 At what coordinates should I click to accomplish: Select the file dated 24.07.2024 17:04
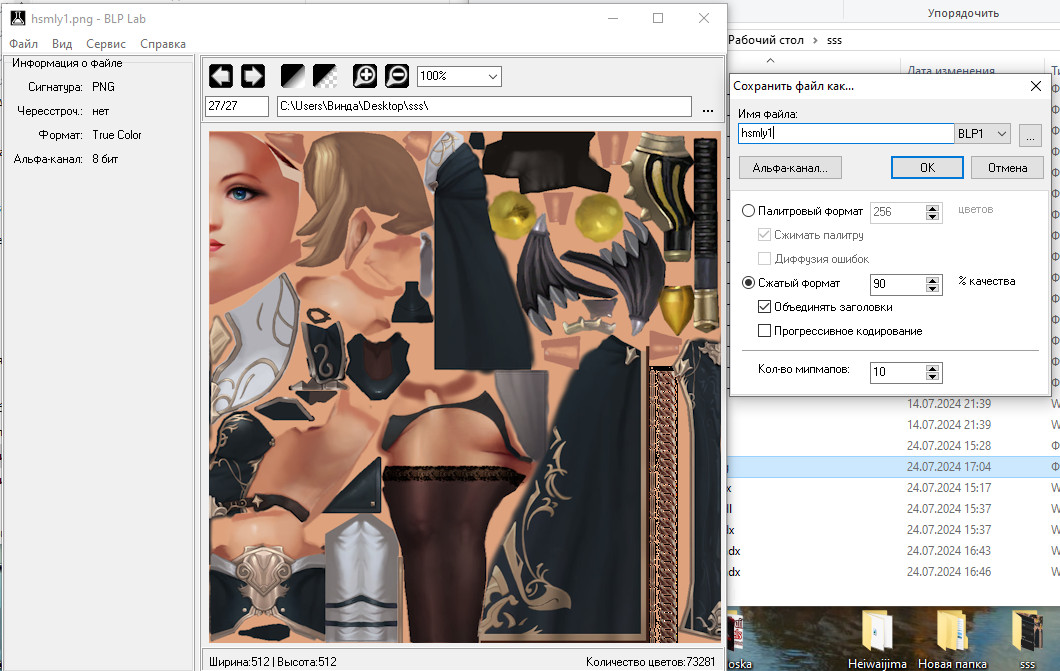(x=948, y=466)
